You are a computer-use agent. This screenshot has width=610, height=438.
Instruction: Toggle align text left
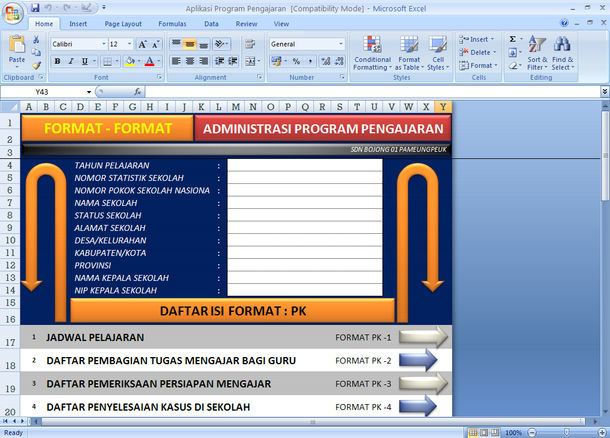176,61
